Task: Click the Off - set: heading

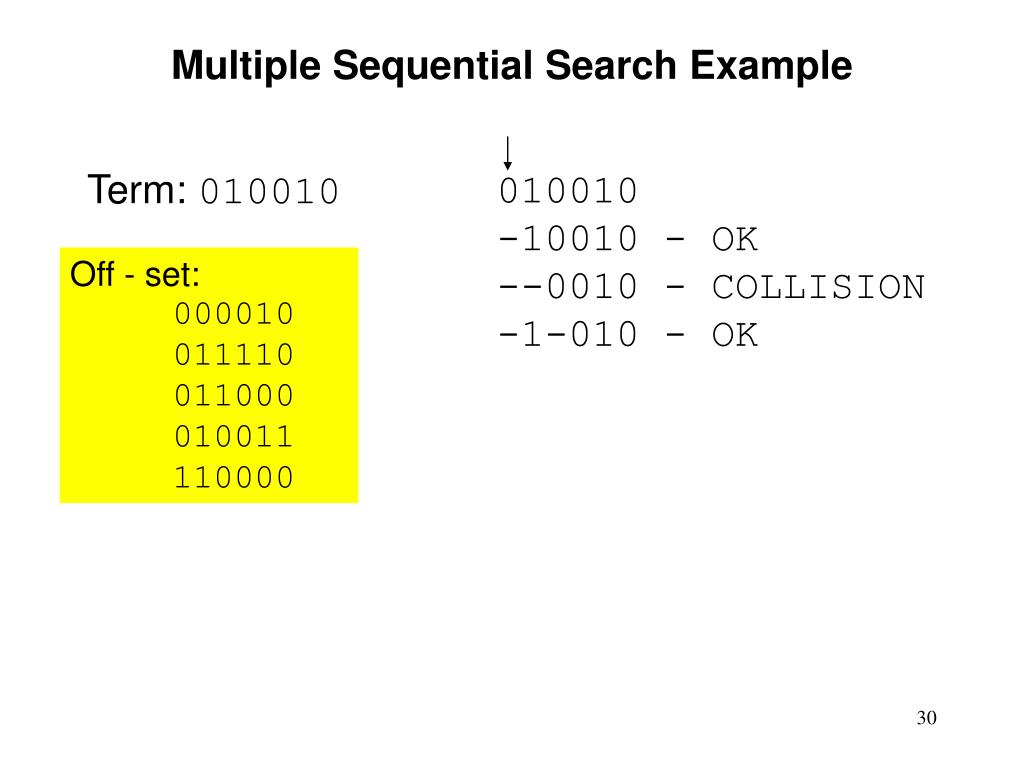Action: [x=135, y=275]
